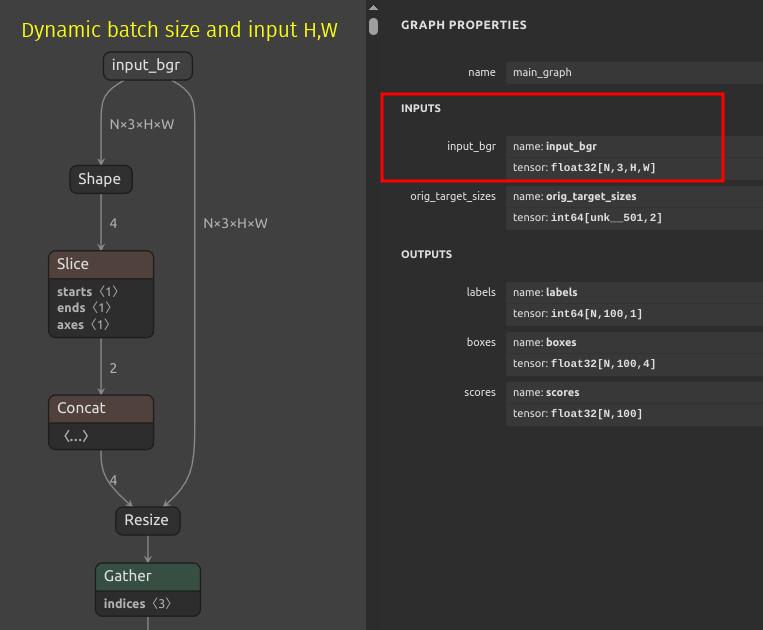Click the Slice ends attribute
763x630 pixels.
(85, 308)
